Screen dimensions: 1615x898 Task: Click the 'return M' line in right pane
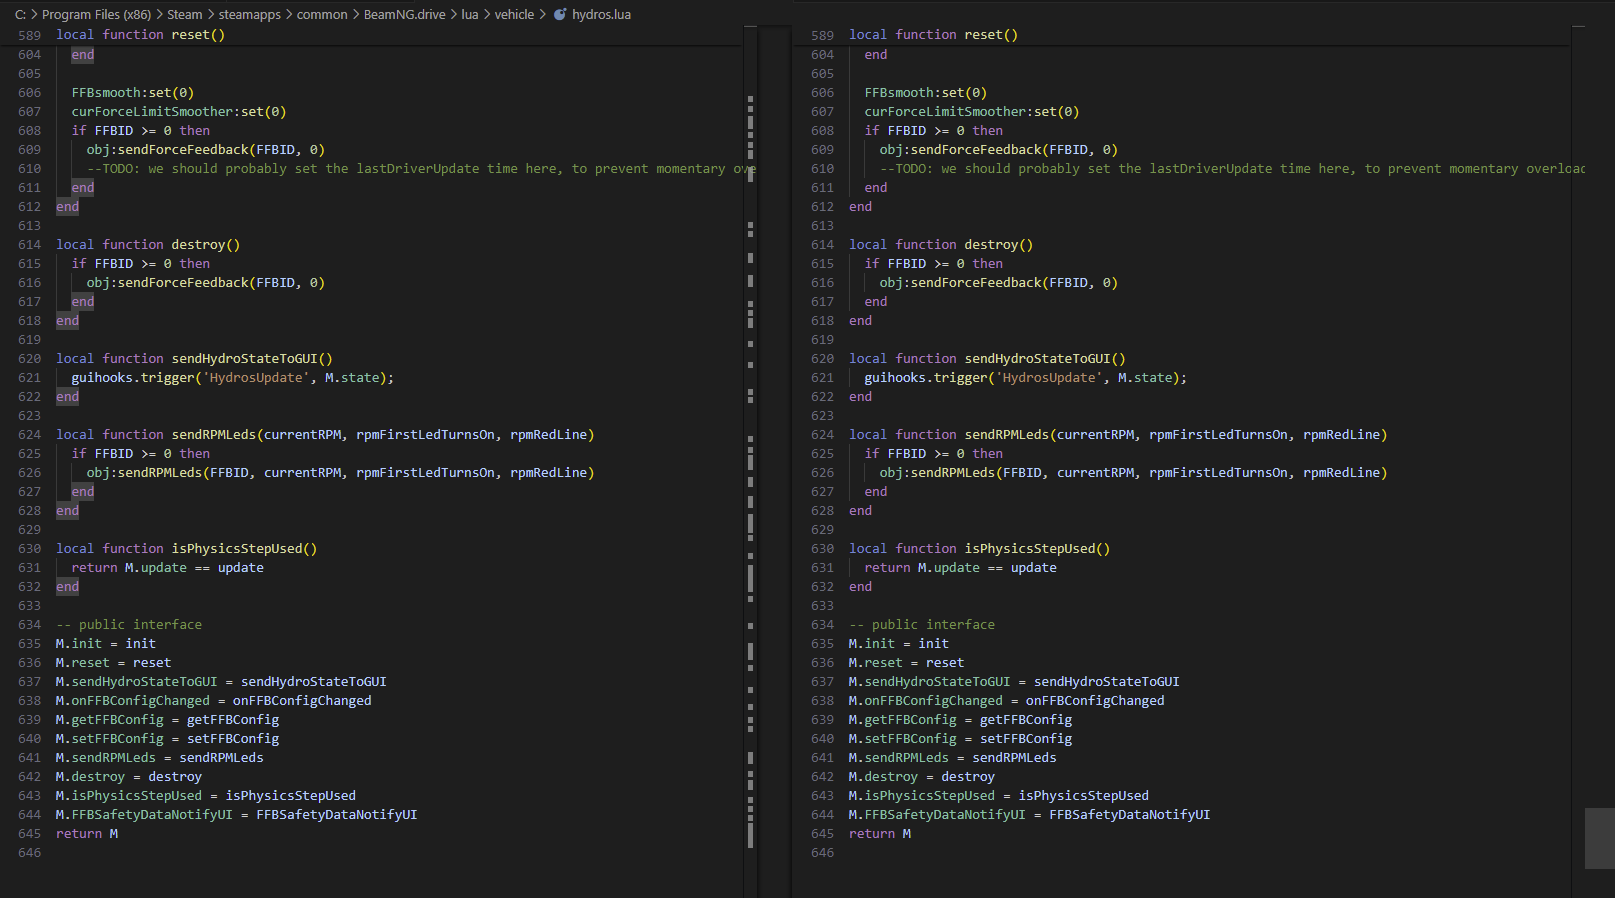(879, 834)
